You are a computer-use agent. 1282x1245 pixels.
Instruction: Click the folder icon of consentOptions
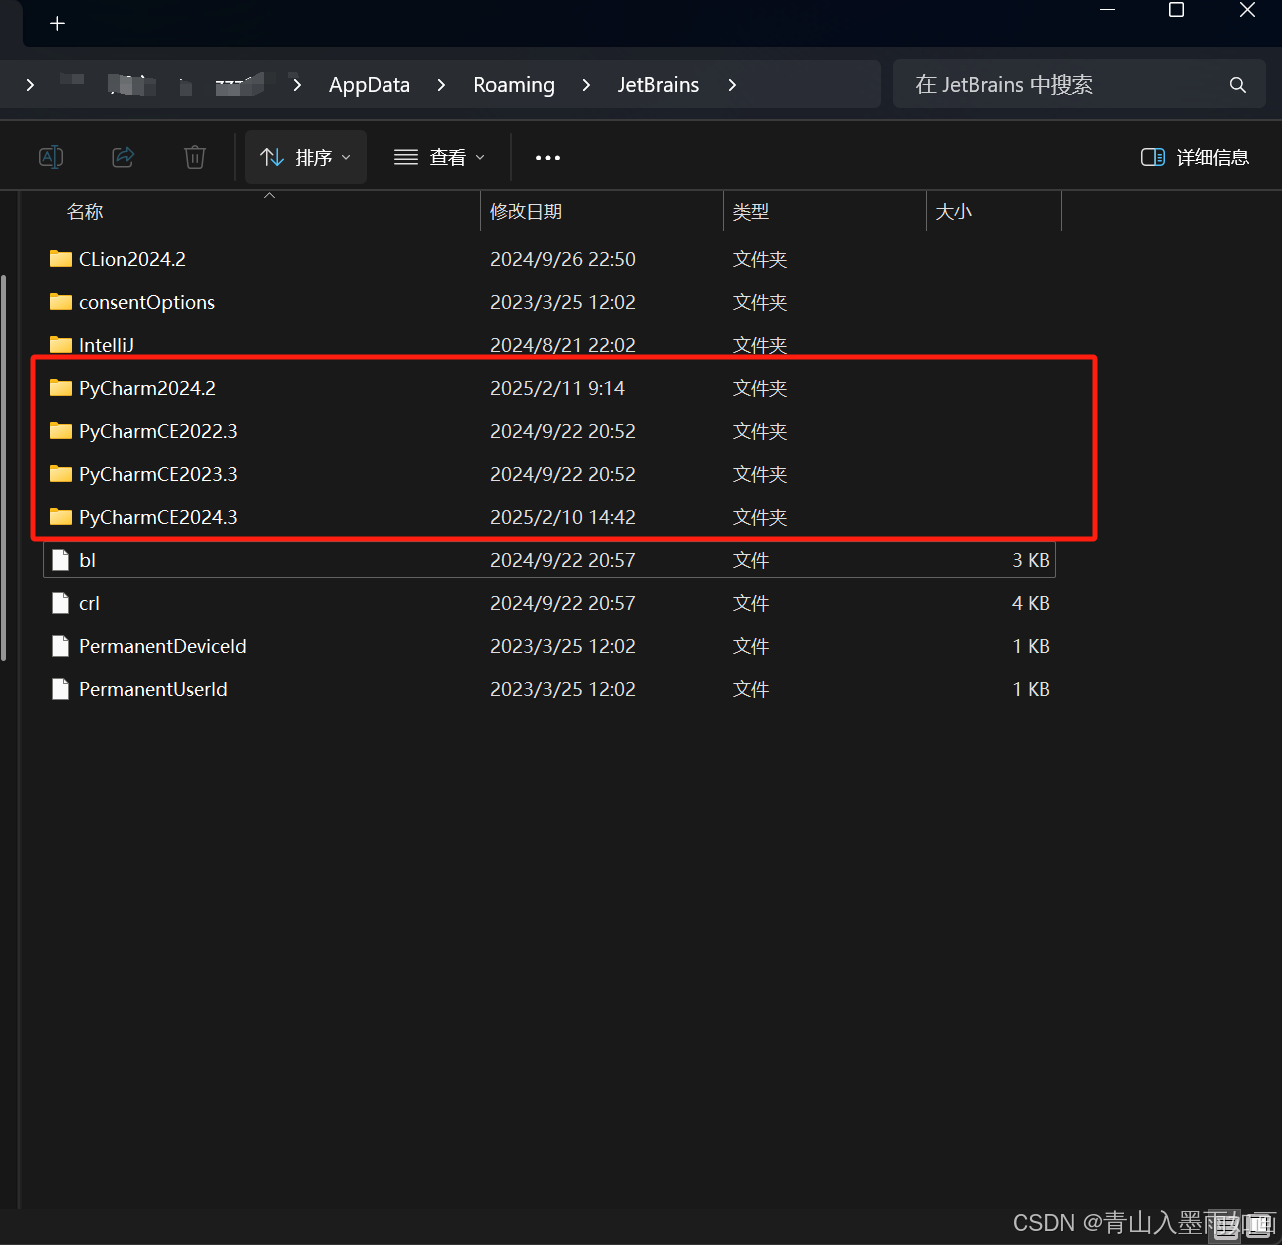pos(61,302)
